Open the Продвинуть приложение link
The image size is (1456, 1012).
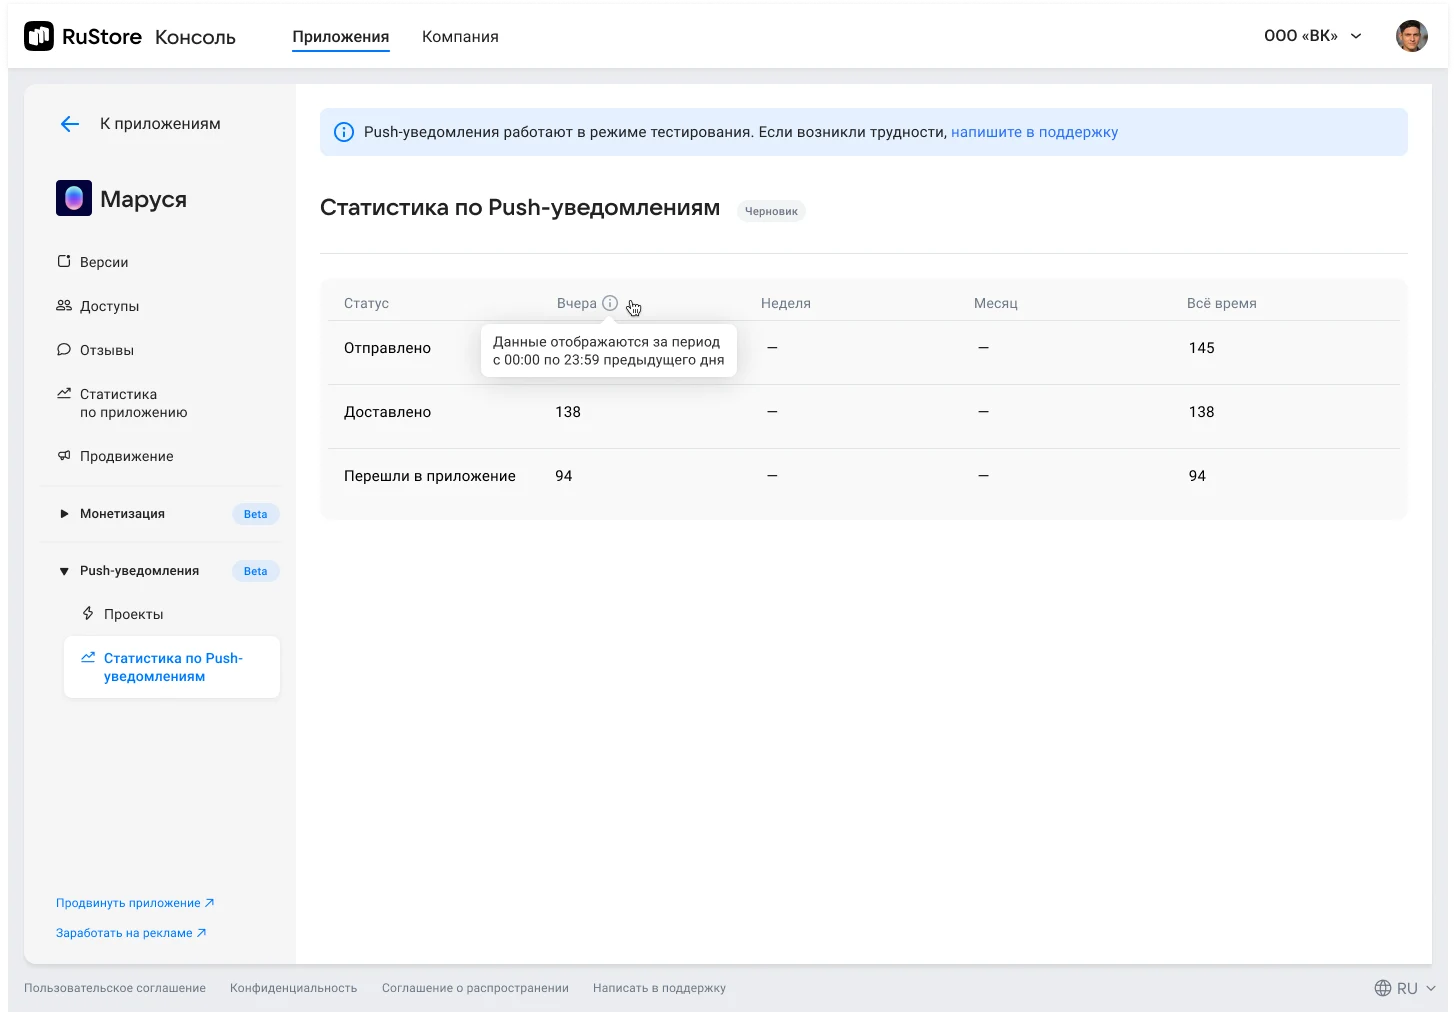135,903
